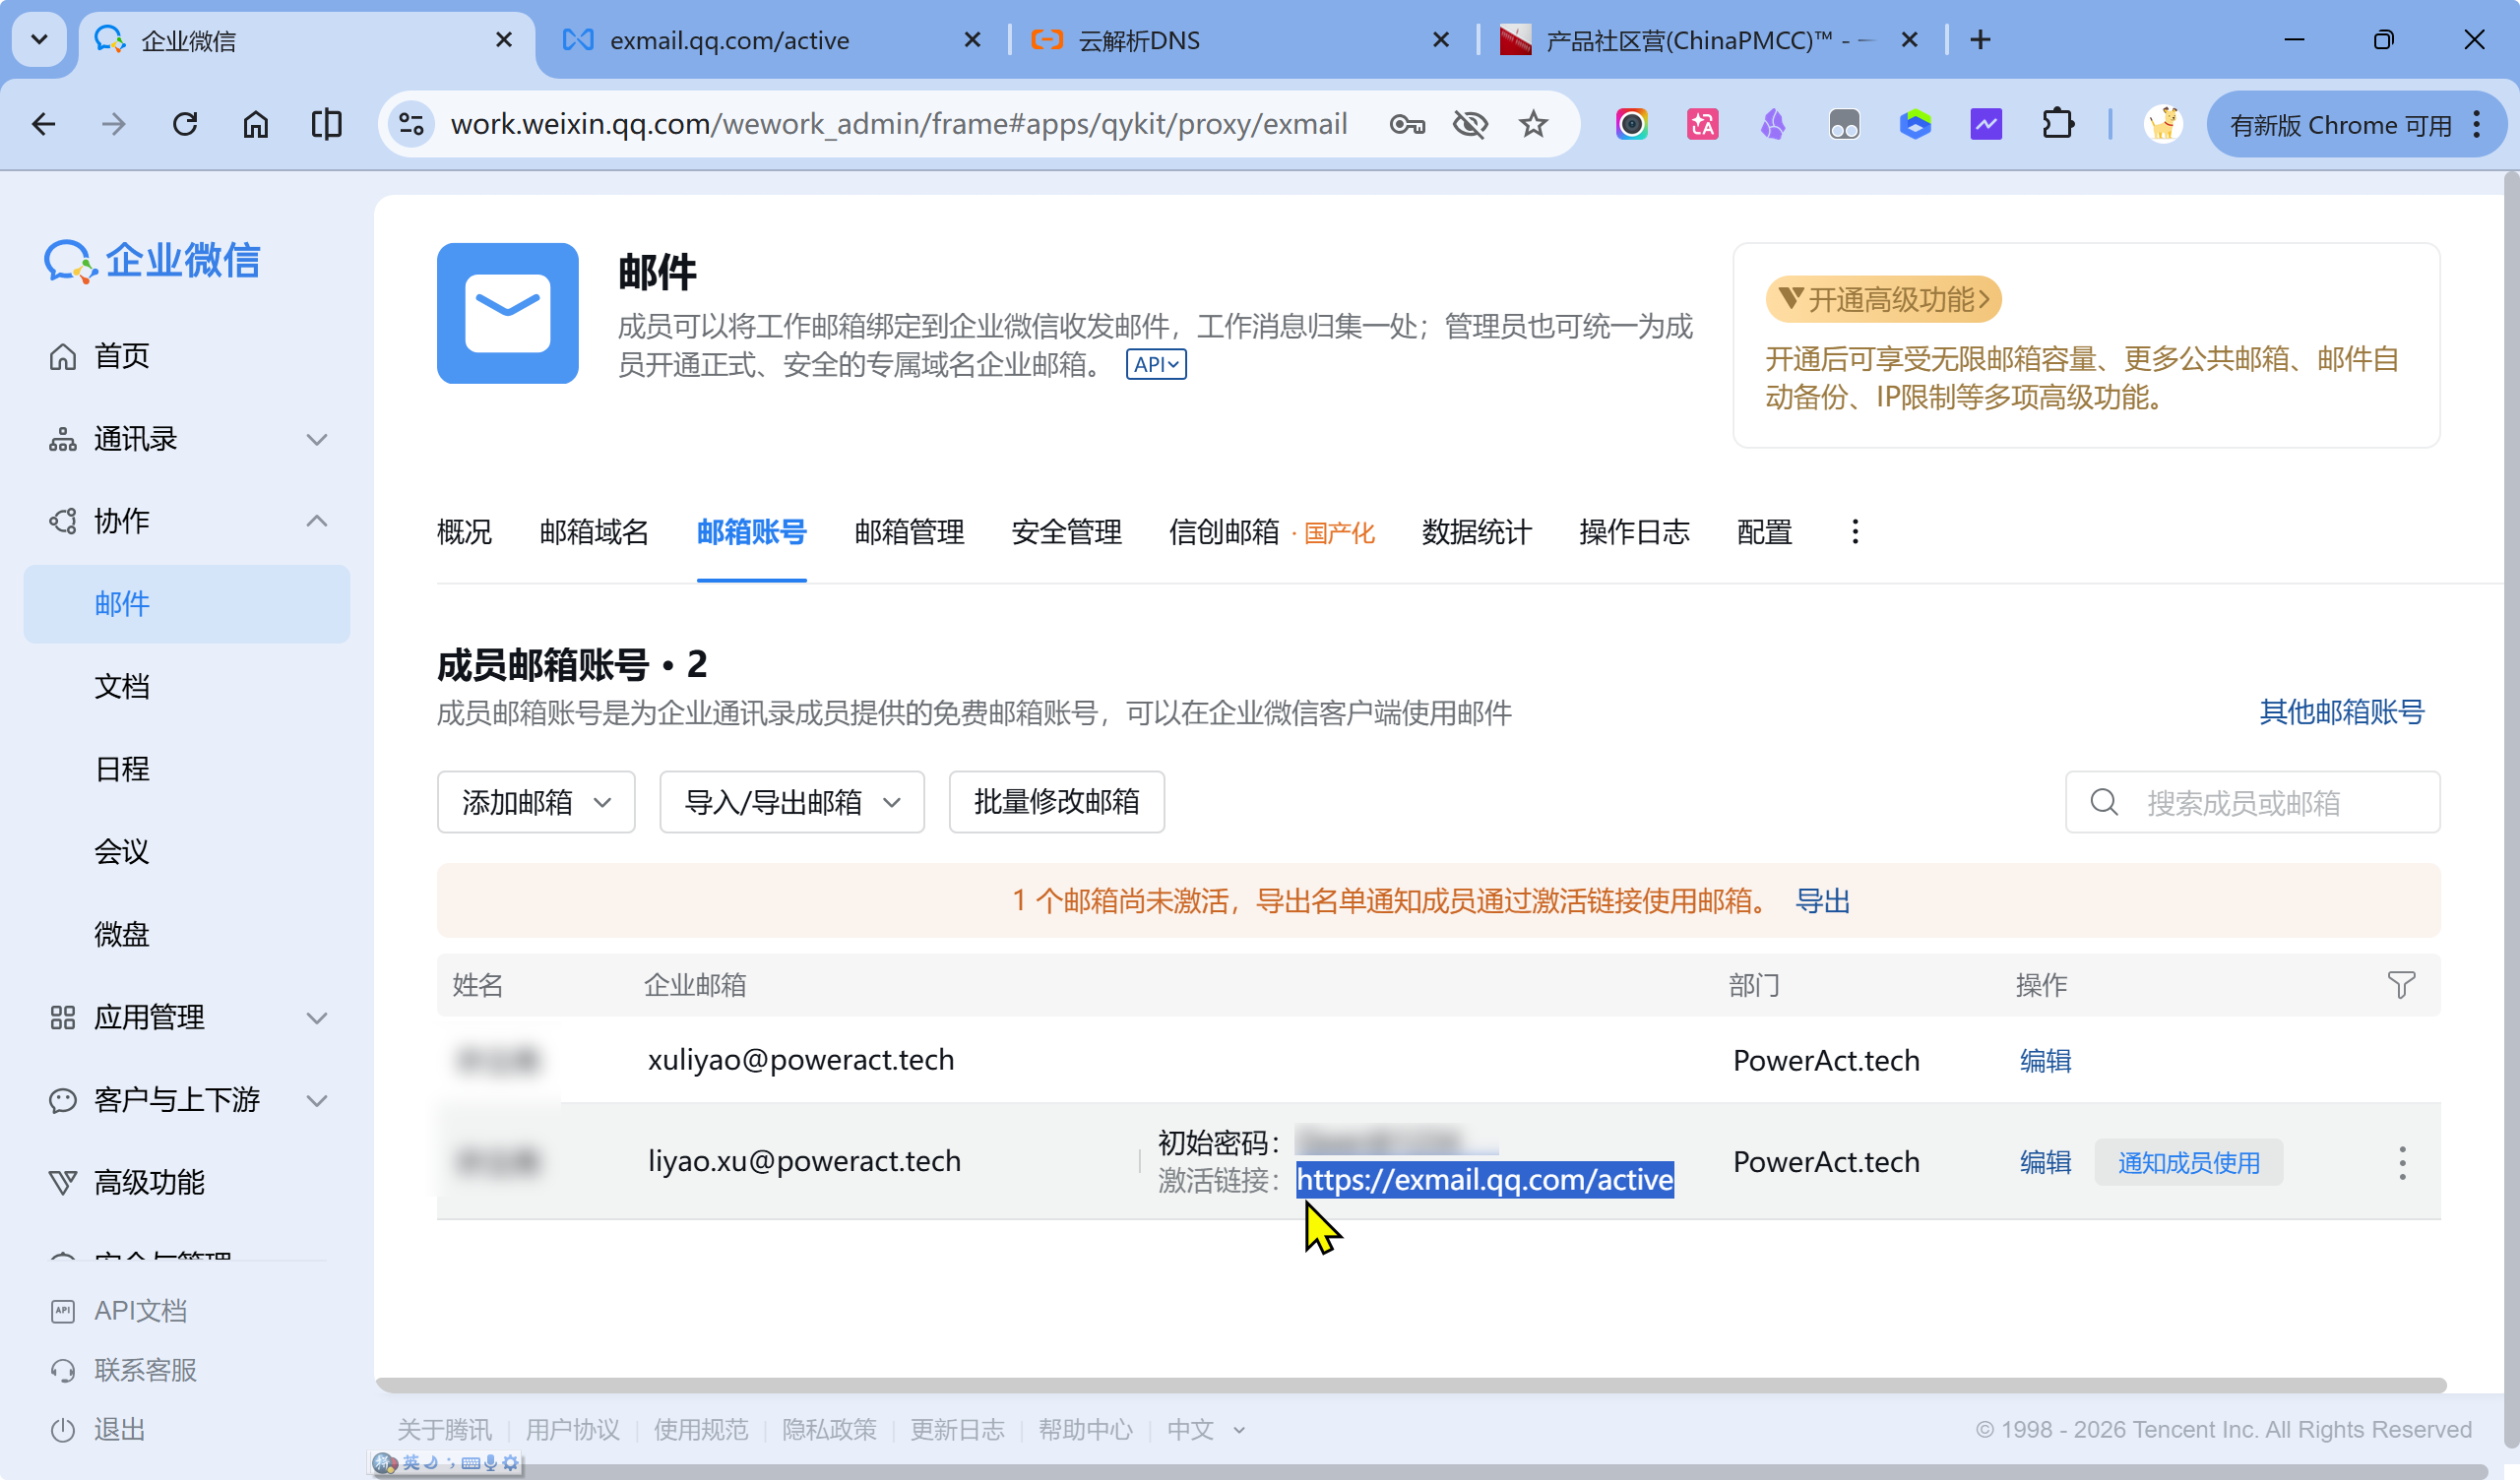
Task: Open the mail app envelope icon
Action: pos(507,313)
